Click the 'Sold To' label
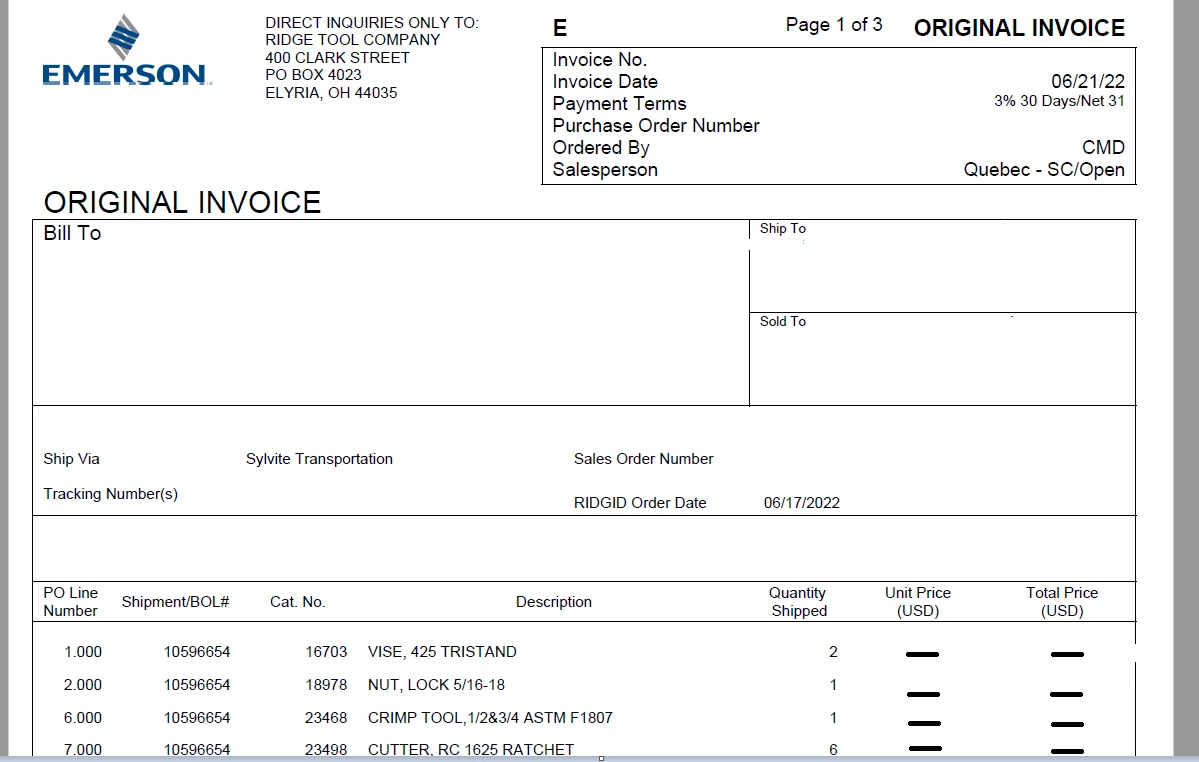 tap(782, 322)
